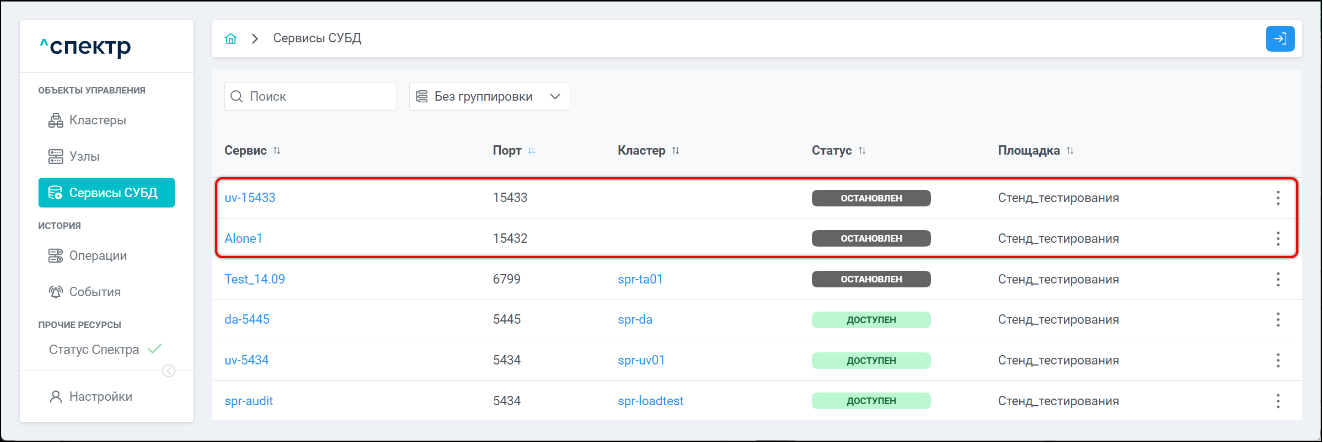
Task: Sort the table by Порт column
Action: (x=531, y=151)
